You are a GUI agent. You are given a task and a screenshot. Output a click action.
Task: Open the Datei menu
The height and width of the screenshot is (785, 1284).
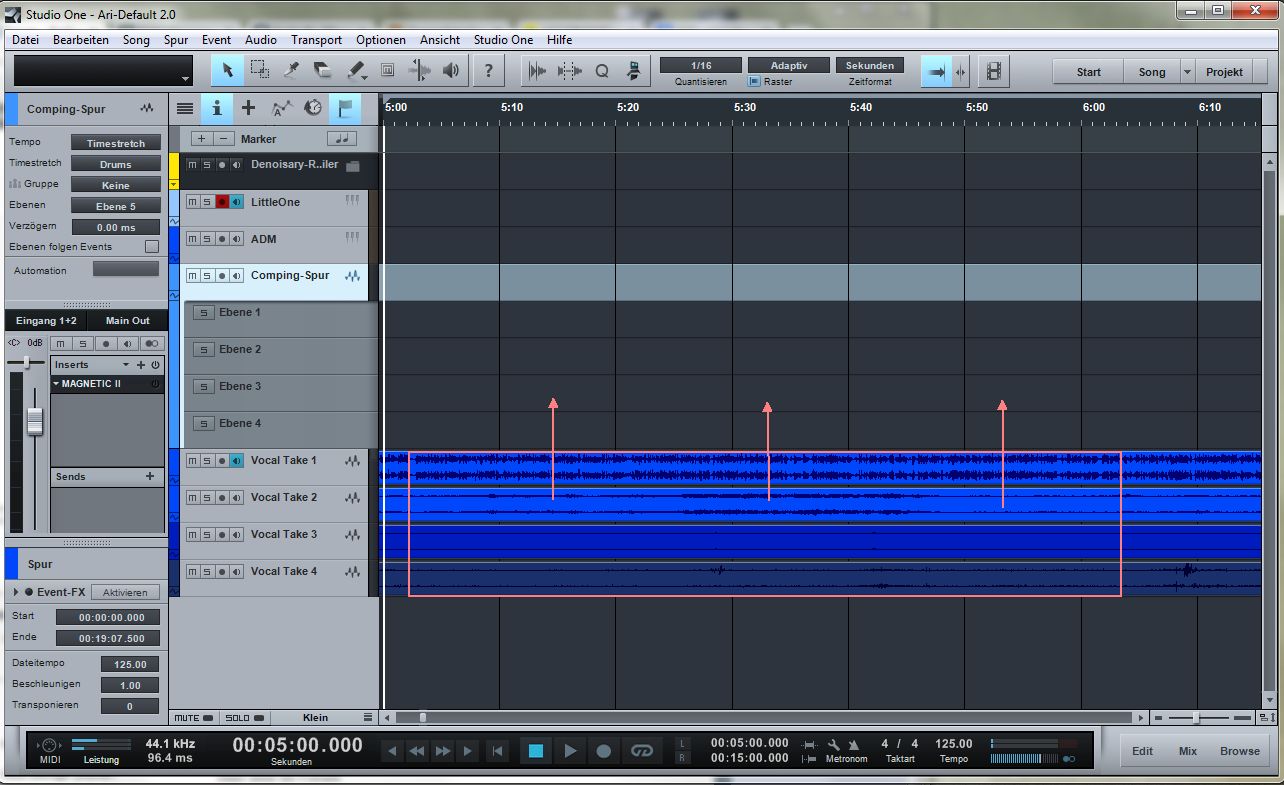[25, 40]
